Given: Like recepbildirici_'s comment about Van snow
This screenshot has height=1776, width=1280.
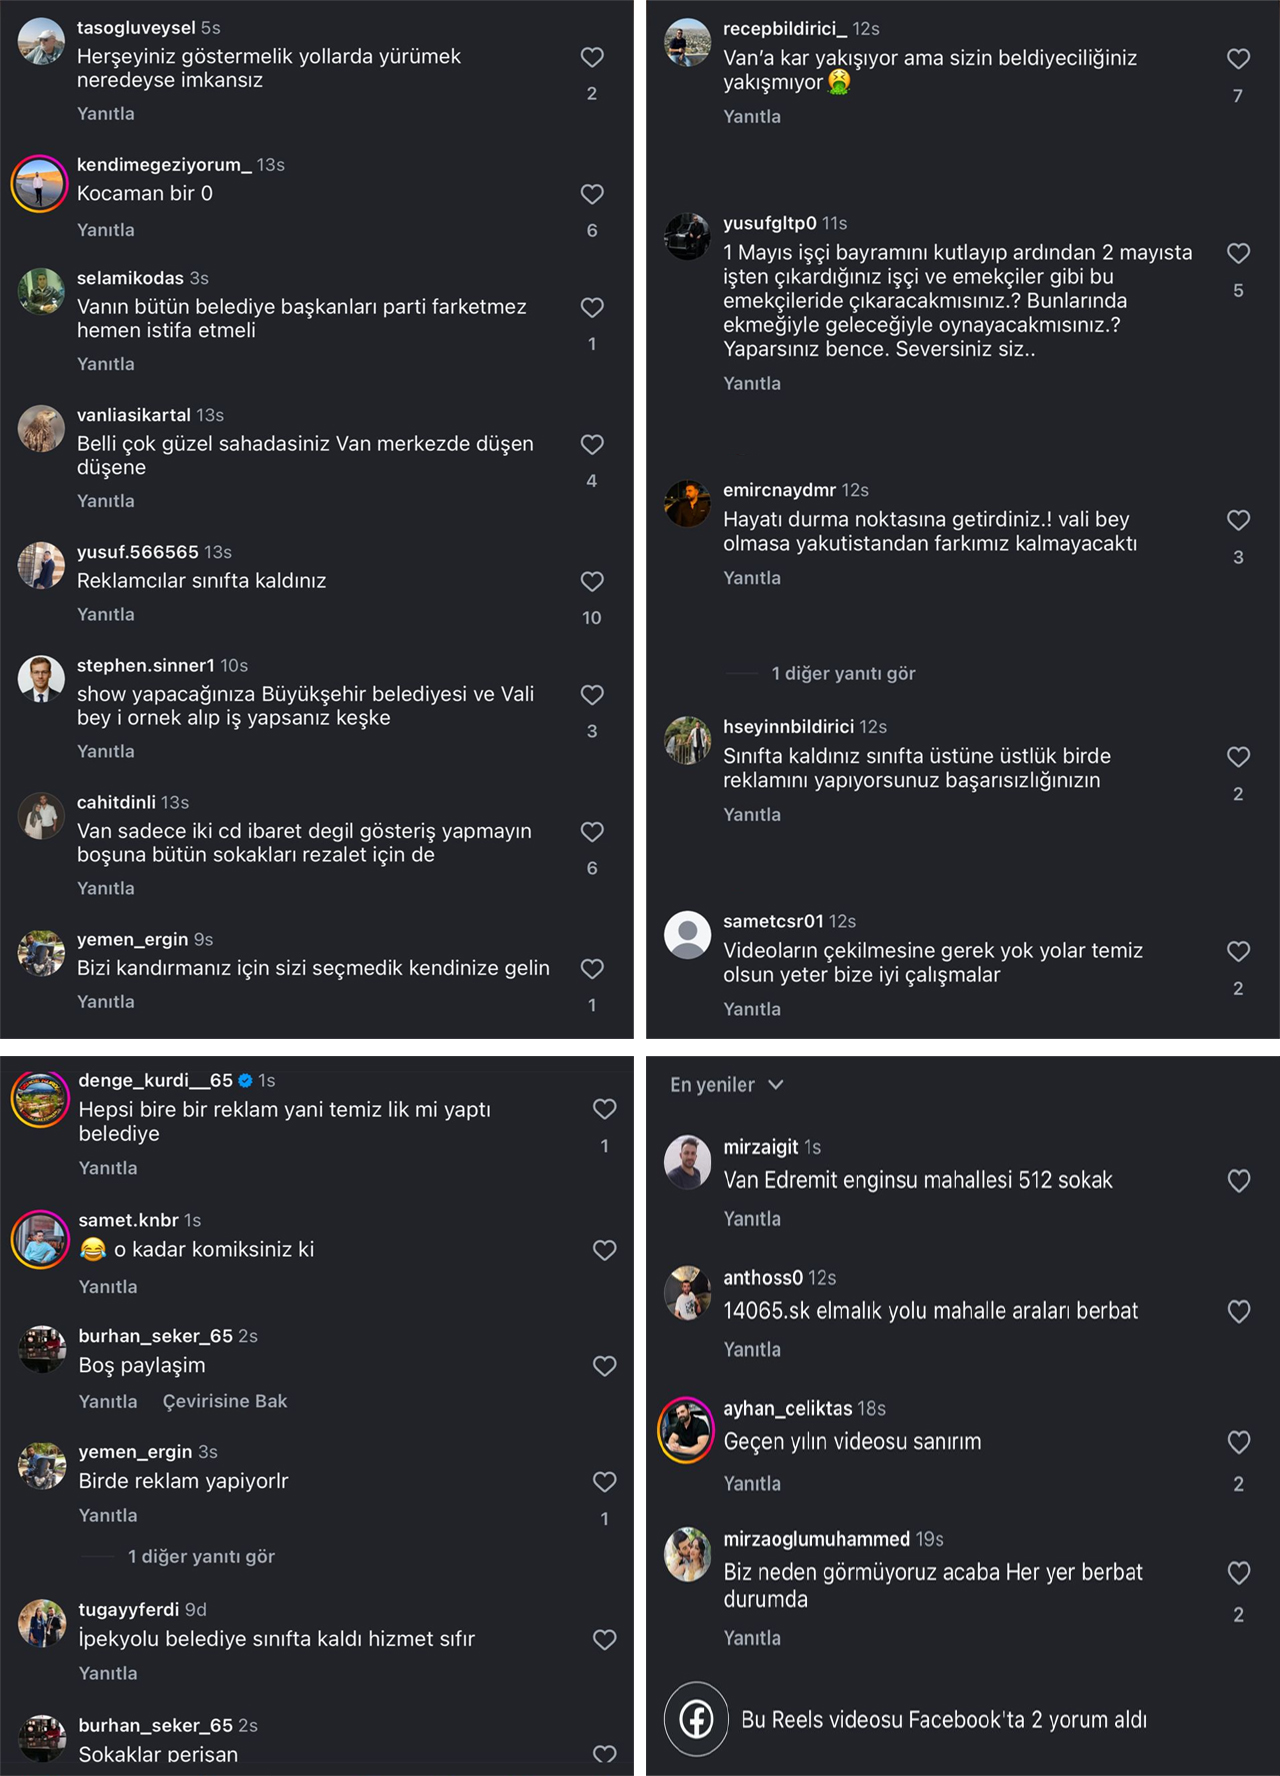Looking at the screenshot, I should 1239,59.
